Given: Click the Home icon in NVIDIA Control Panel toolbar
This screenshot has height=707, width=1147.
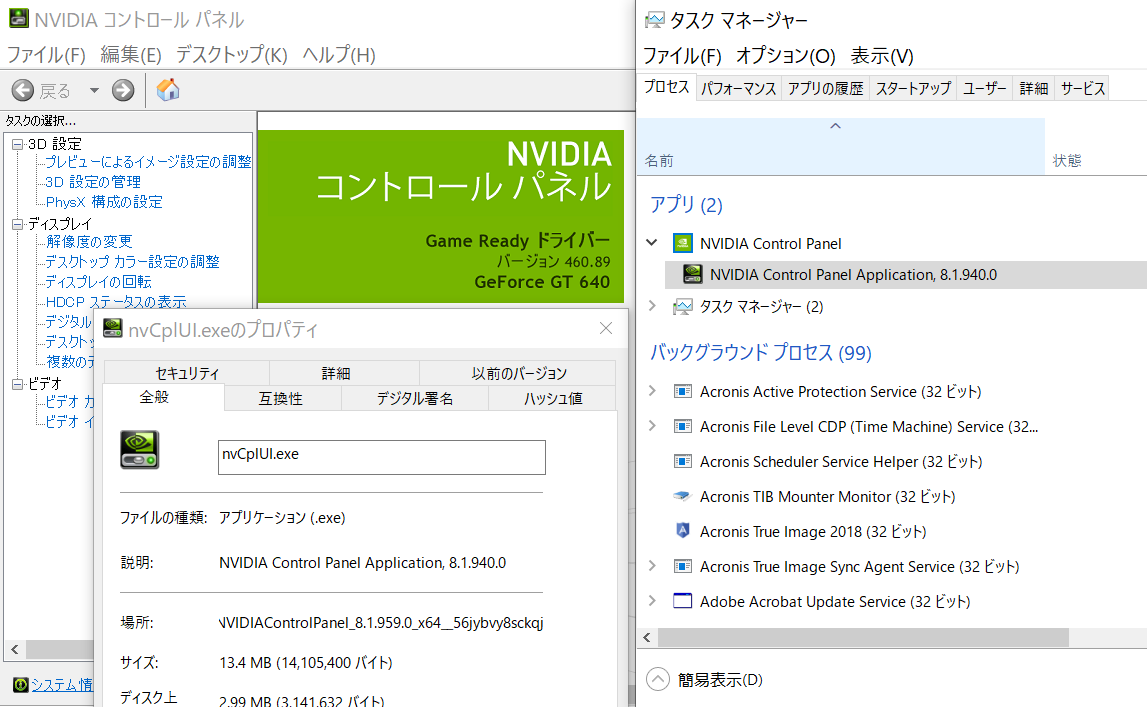Looking at the screenshot, I should point(168,90).
